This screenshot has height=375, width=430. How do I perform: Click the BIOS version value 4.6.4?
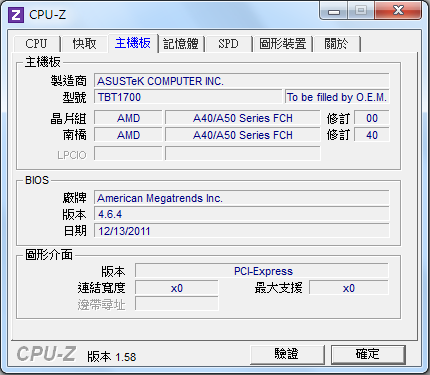[242, 214]
